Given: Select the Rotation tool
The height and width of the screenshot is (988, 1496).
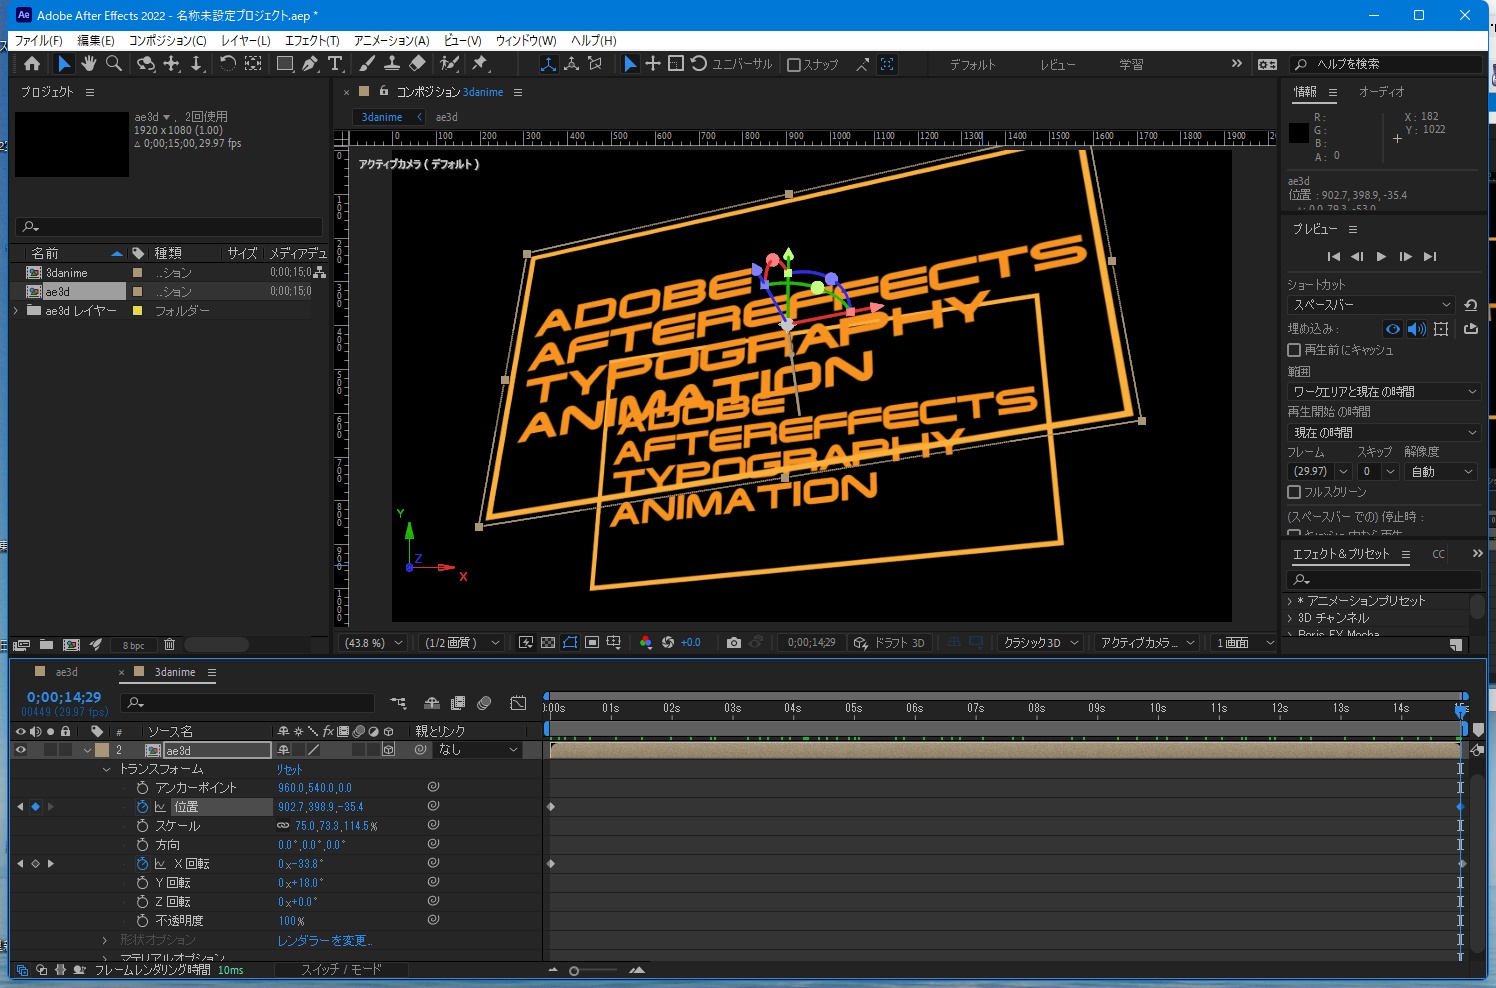Looking at the screenshot, I should click(227, 64).
